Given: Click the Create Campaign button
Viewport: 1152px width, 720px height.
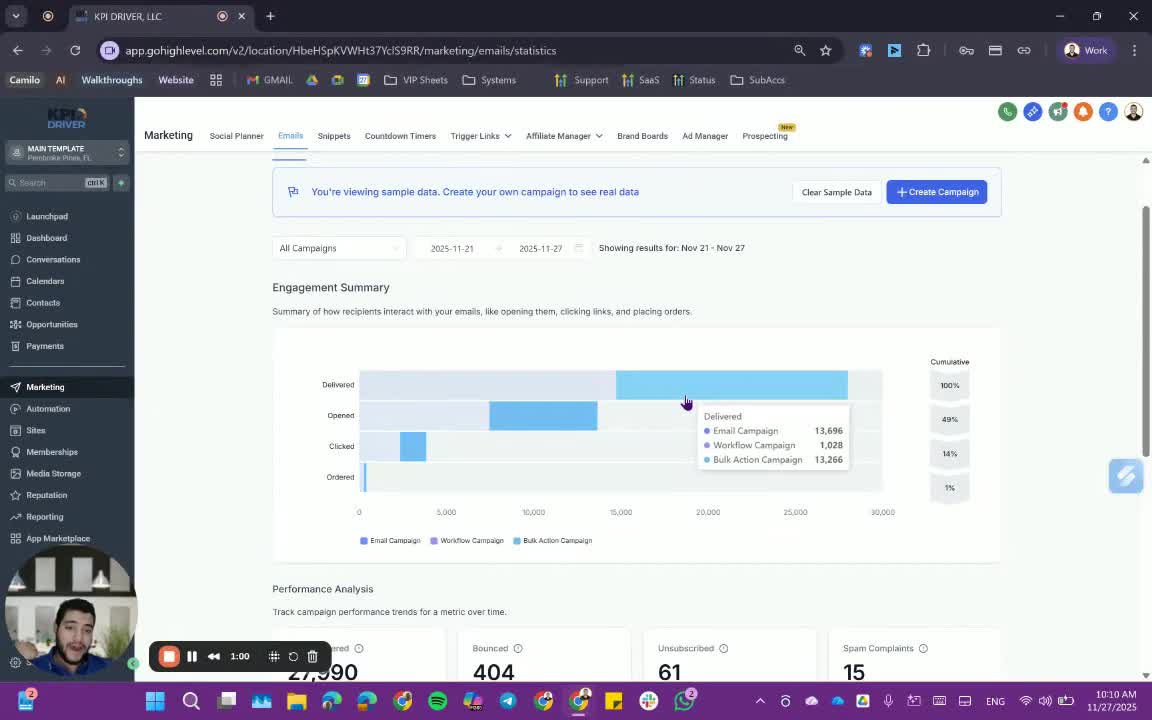Looking at the screenshot, I should coord(937,192).
